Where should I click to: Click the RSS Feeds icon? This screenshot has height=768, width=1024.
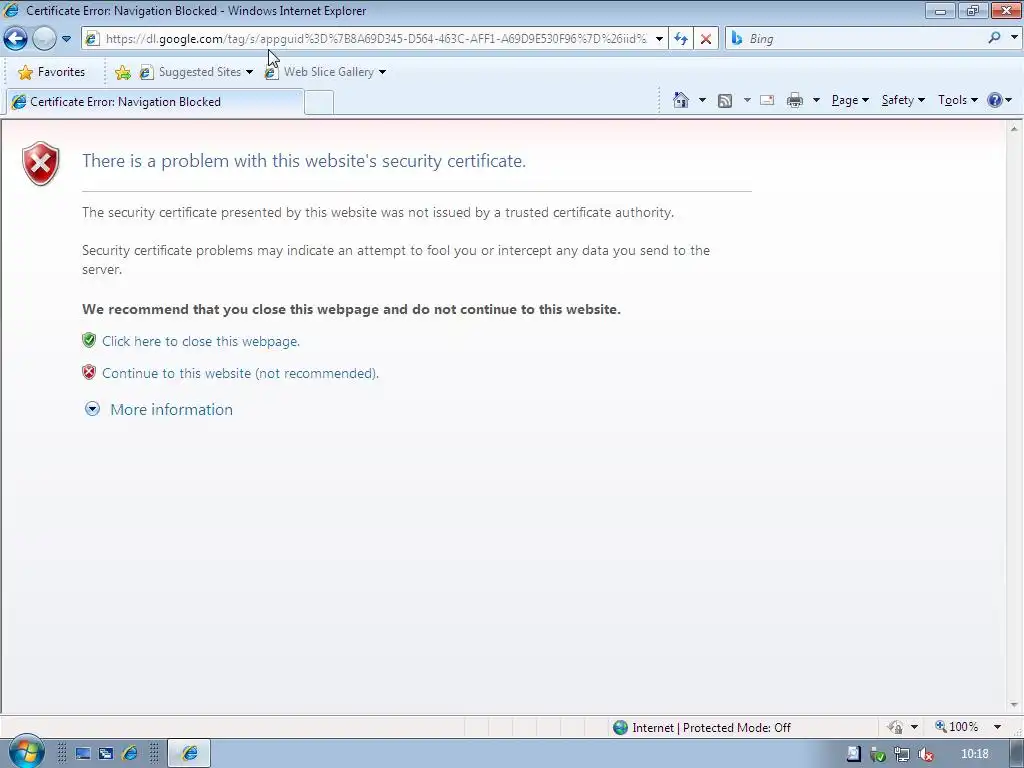point(725,101)
